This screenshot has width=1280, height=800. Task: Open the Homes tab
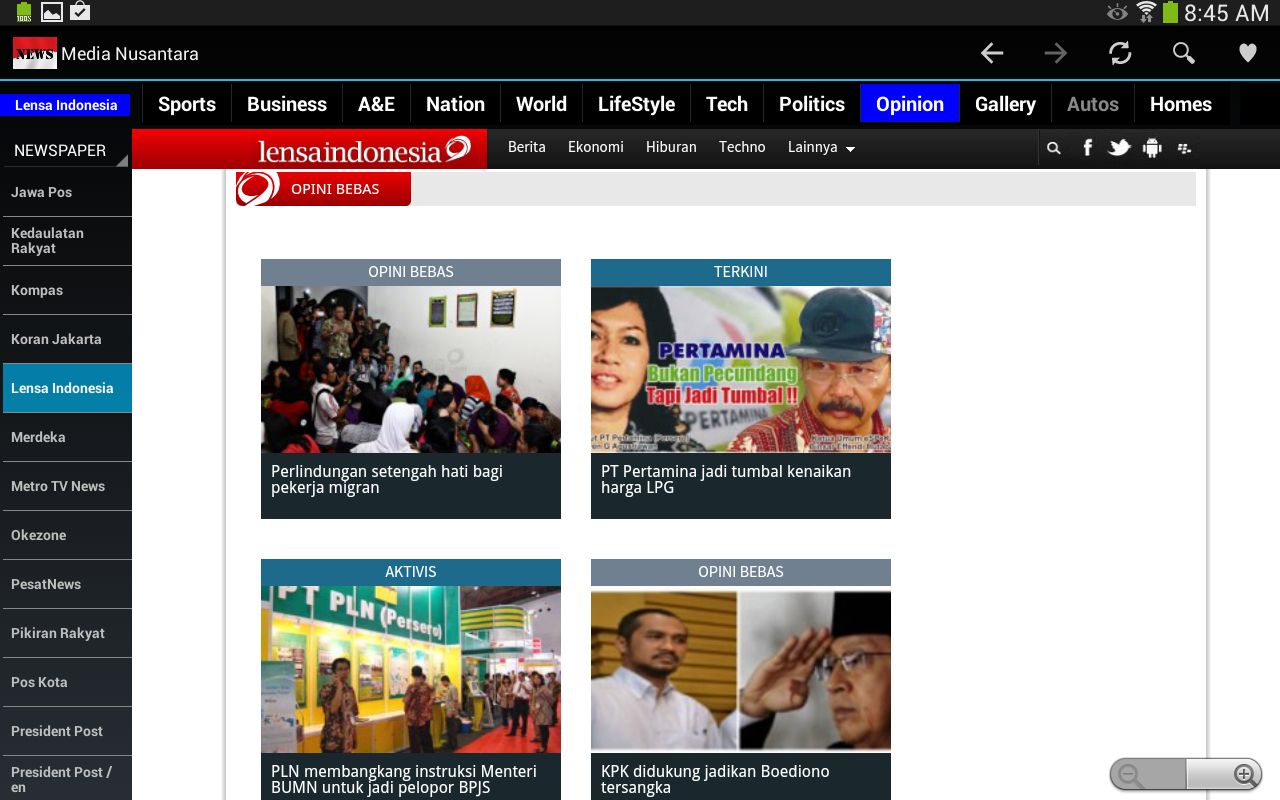tap(1181, 104)
